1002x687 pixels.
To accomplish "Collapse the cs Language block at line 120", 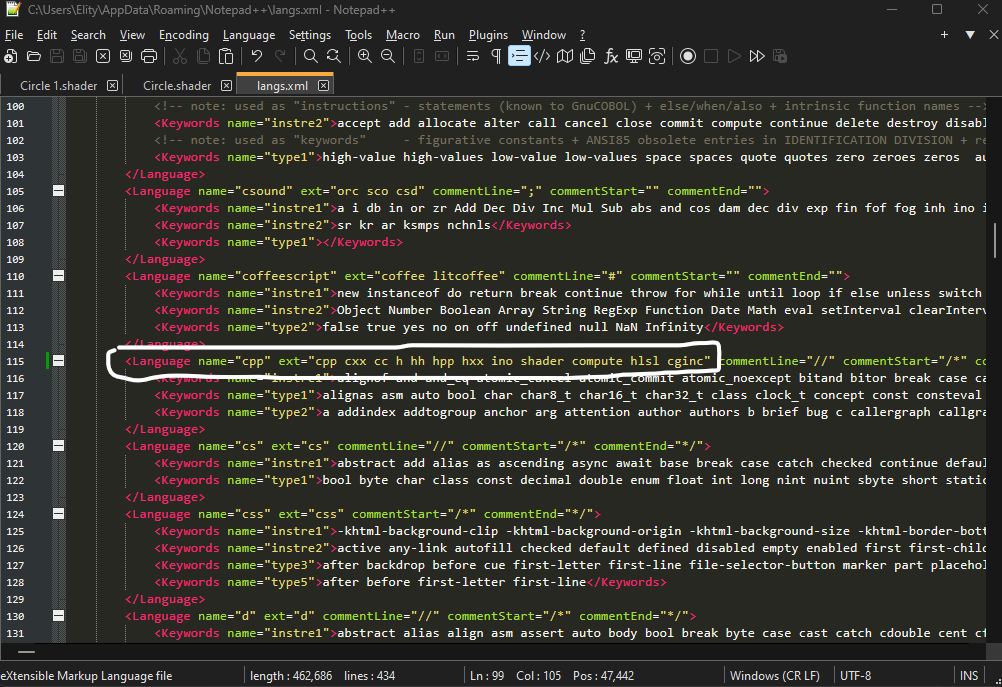I will 58,446.
